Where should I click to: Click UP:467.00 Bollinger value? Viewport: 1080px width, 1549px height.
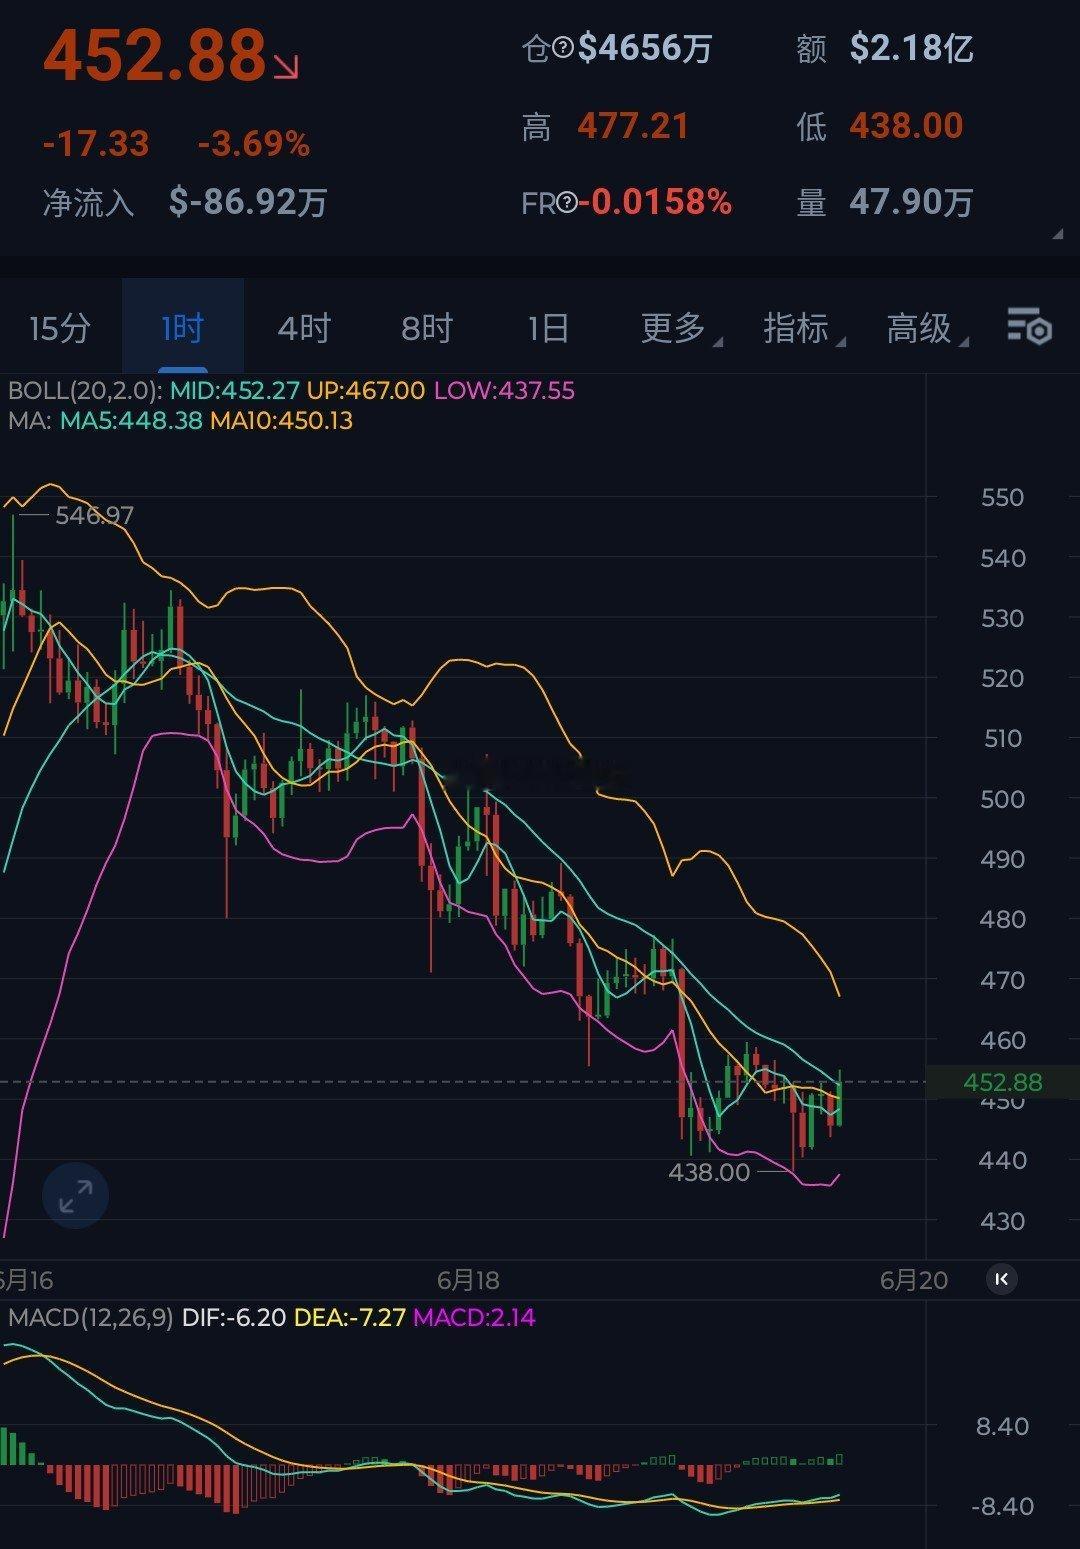(x=365, y=390)
